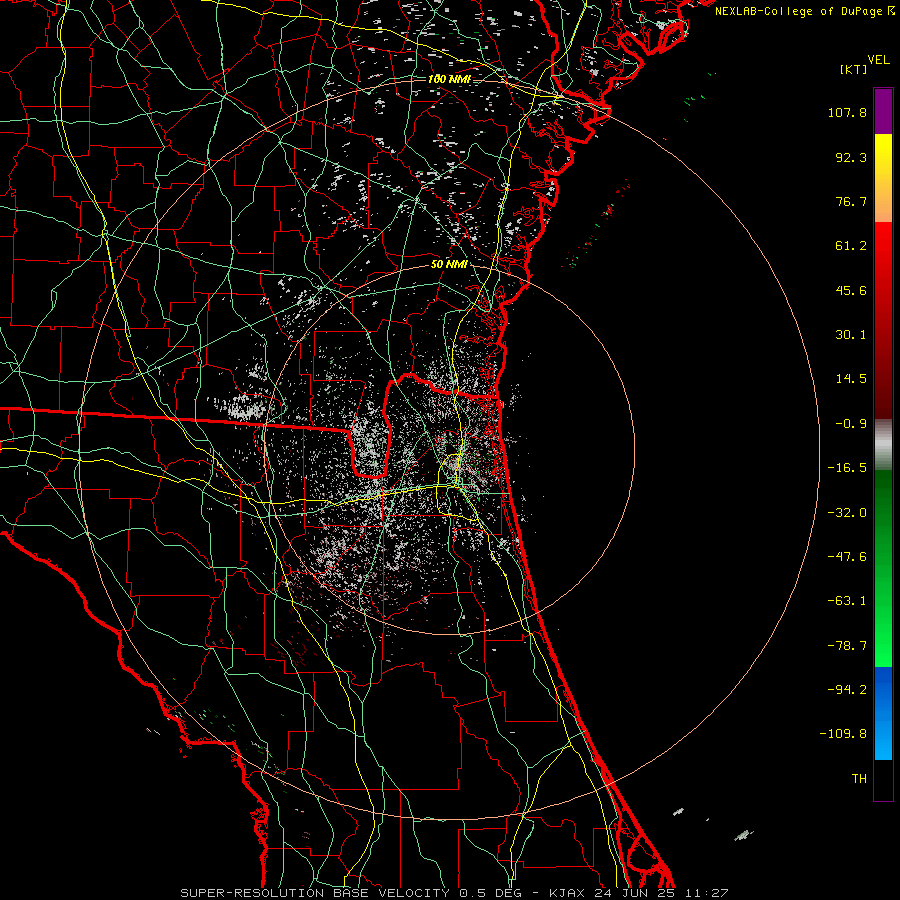Click the -78.7 velocity scale value
Screen dimensions: 900x900
point(847,646)
